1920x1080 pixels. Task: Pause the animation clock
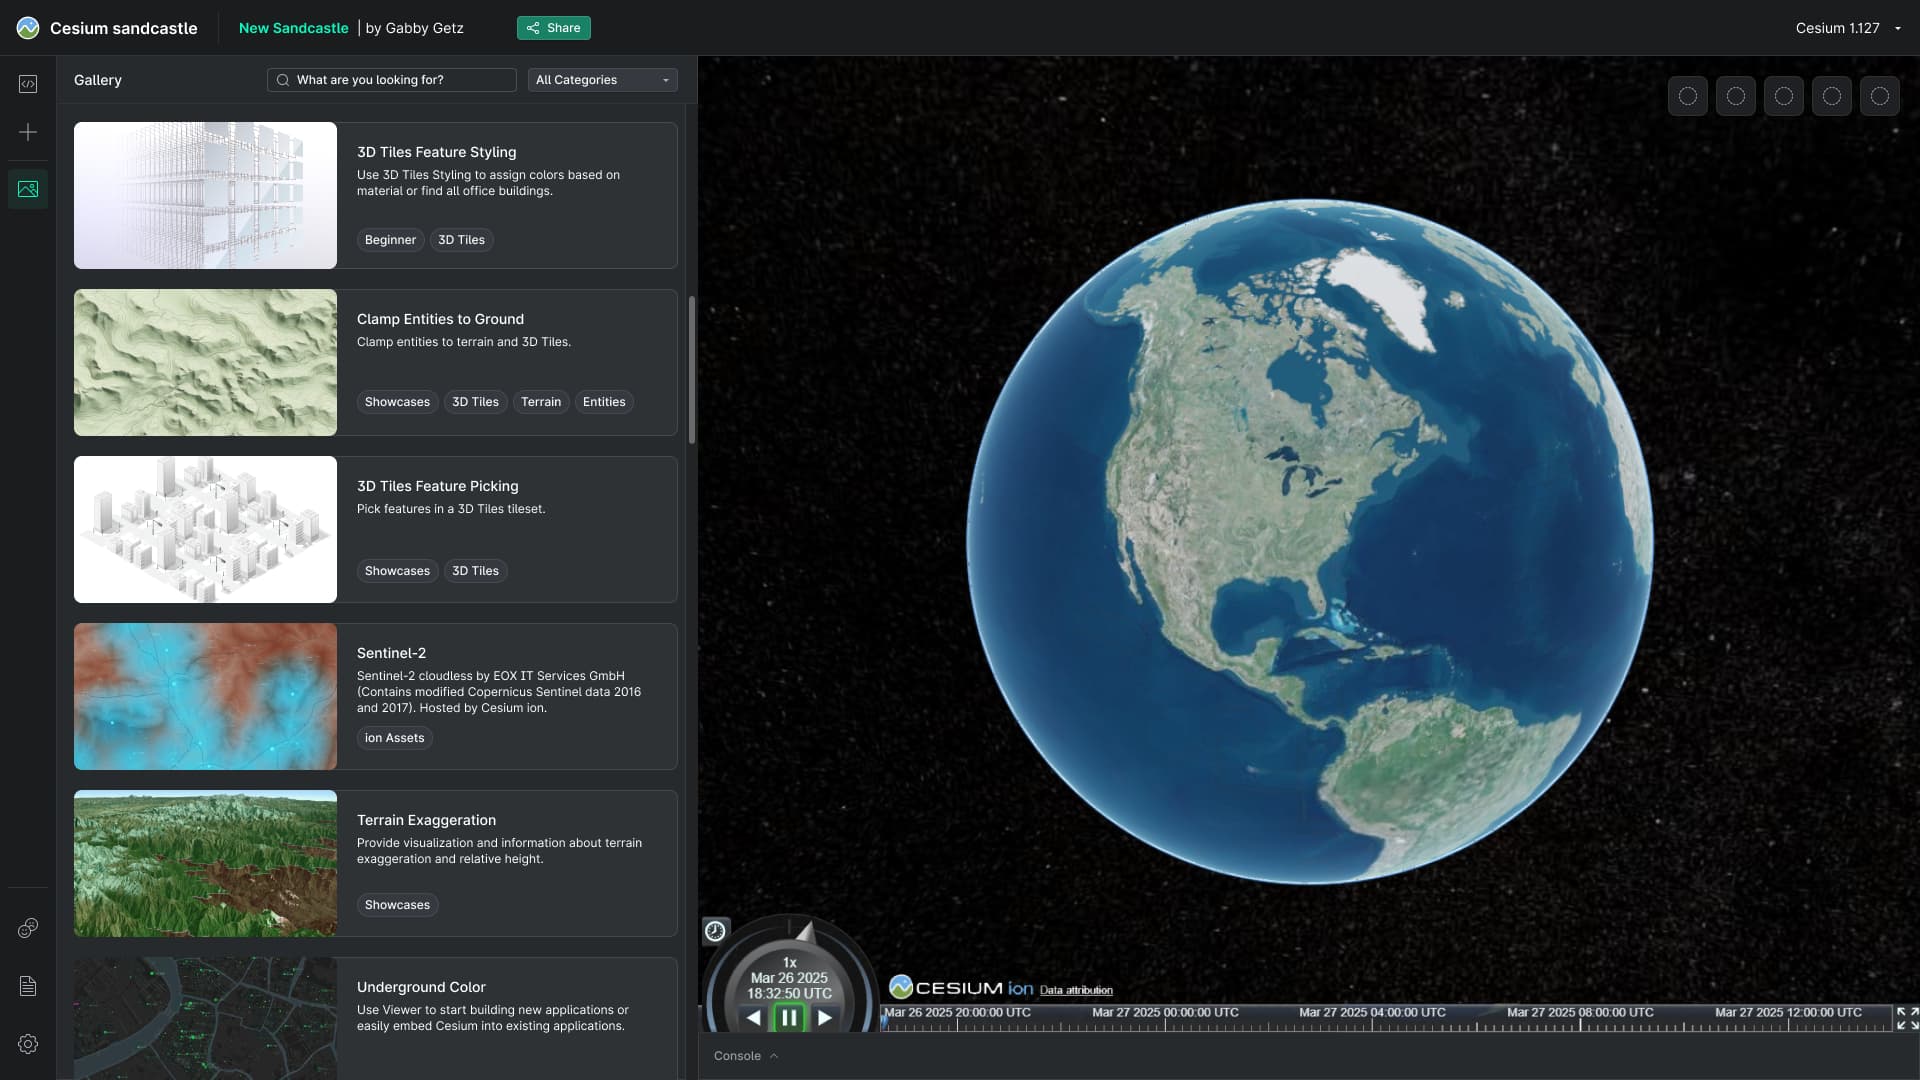coord(789,1018)
